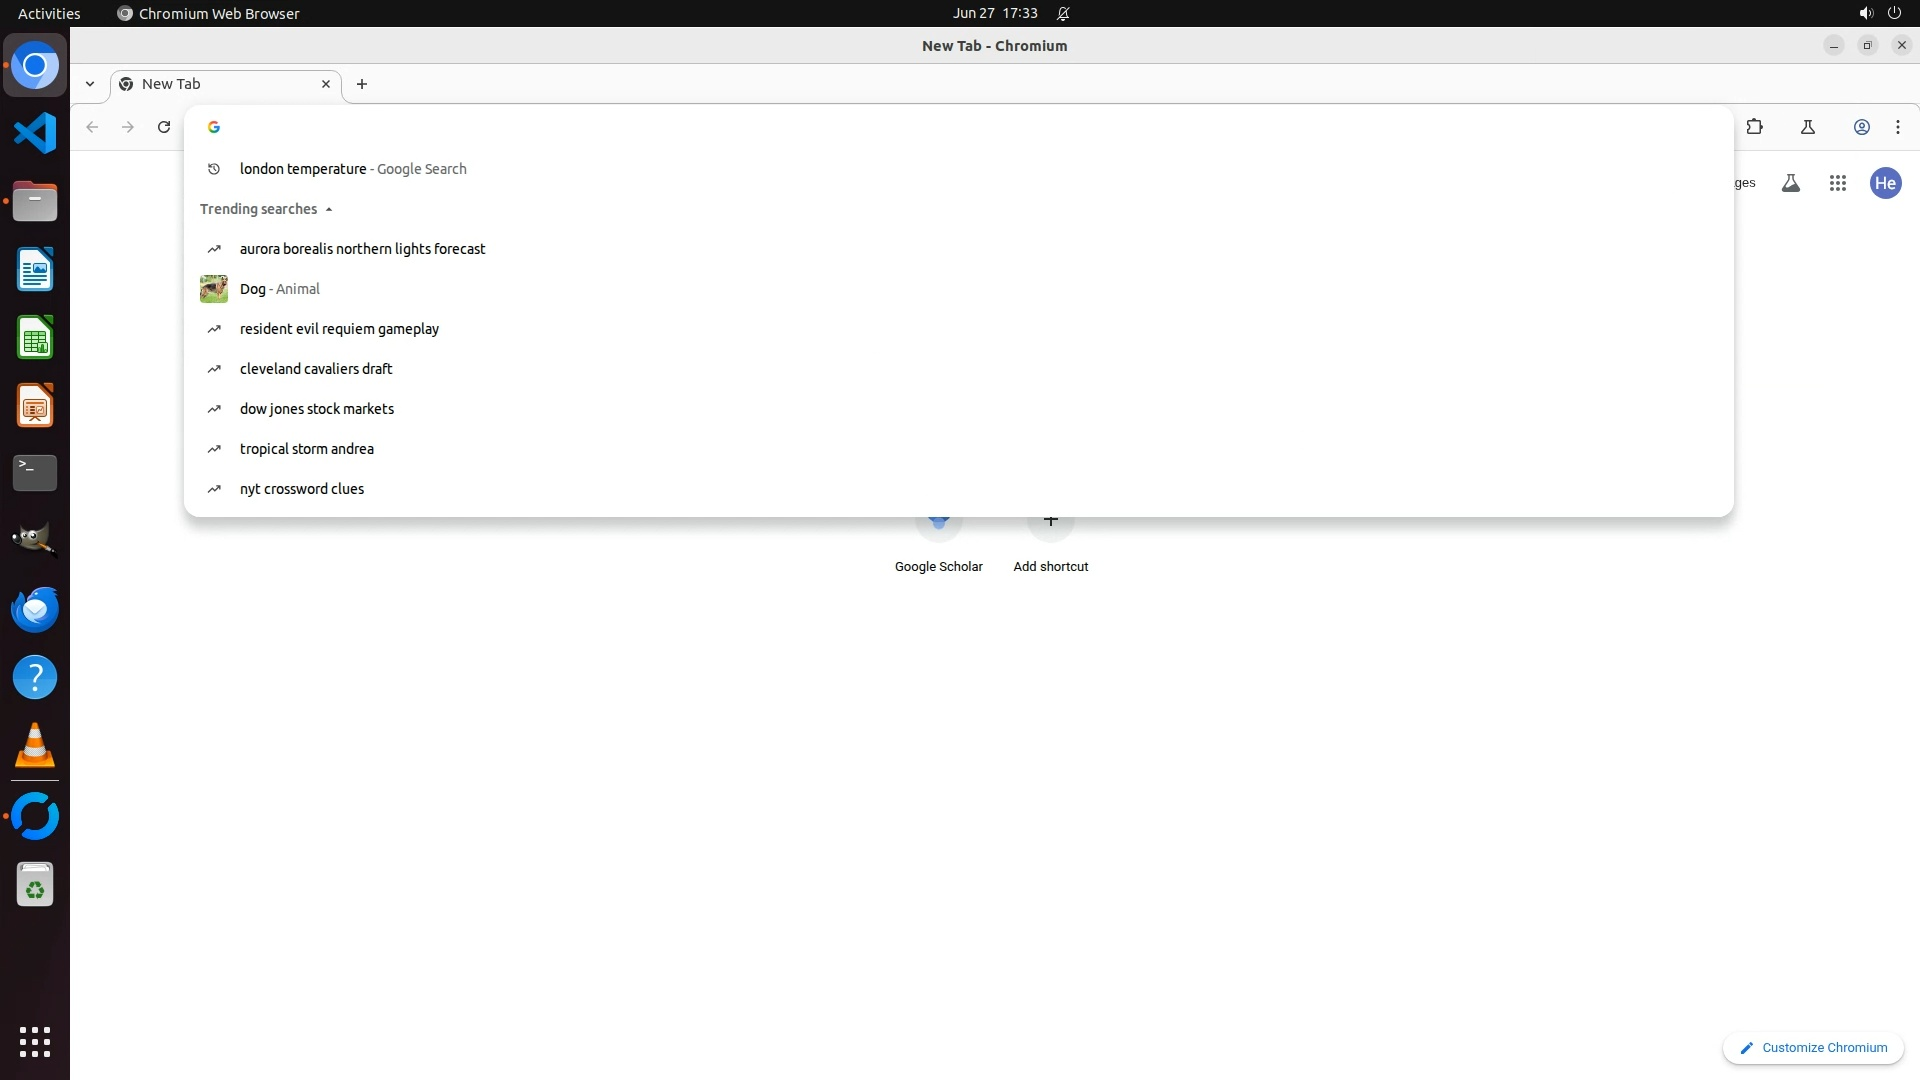
Task: Open the tab search dropdown arrow
Action: pyautogui.click(x=90, y=84)
